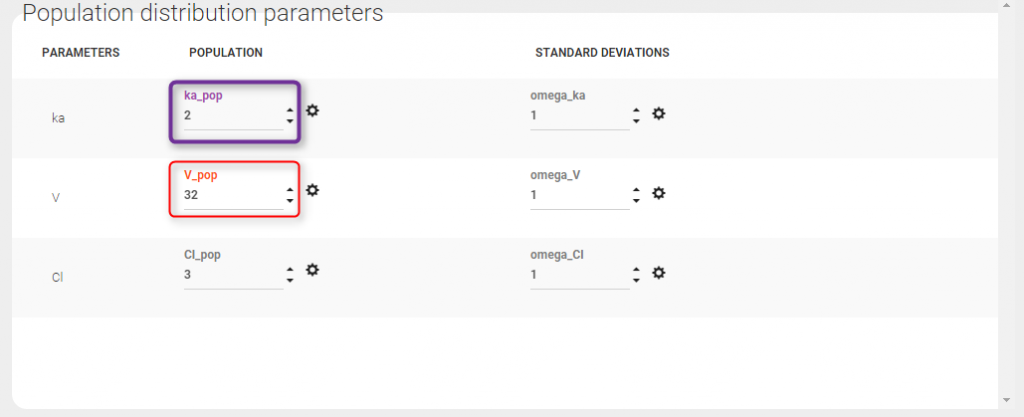This screenshot has width=1024, height=417.
Task: Open settings gear for omega_V
Action: pyautogui.click(x=658, y=193)
